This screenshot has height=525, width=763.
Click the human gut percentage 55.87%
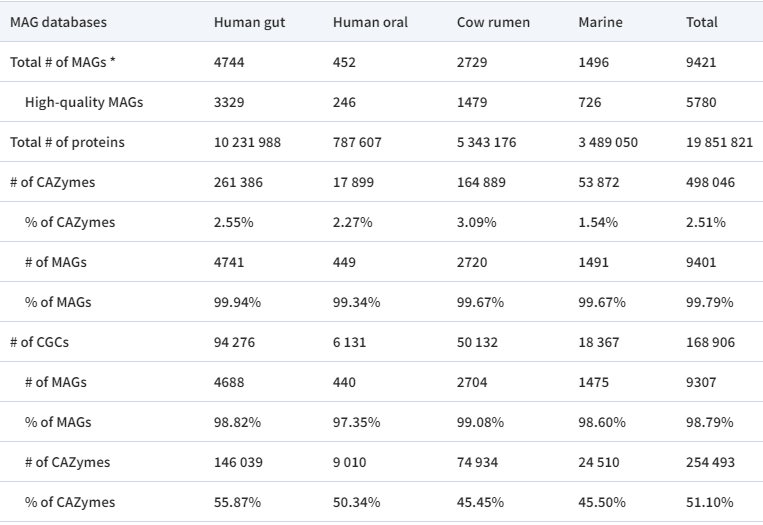coord(237,502)
